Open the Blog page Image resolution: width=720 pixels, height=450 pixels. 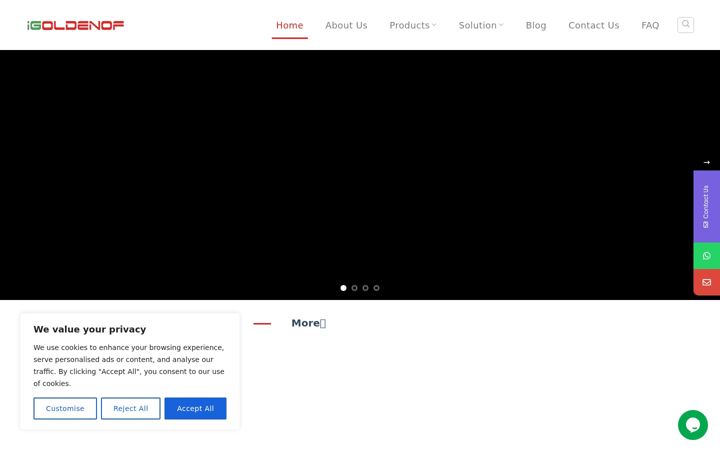(x=536, y=25)
